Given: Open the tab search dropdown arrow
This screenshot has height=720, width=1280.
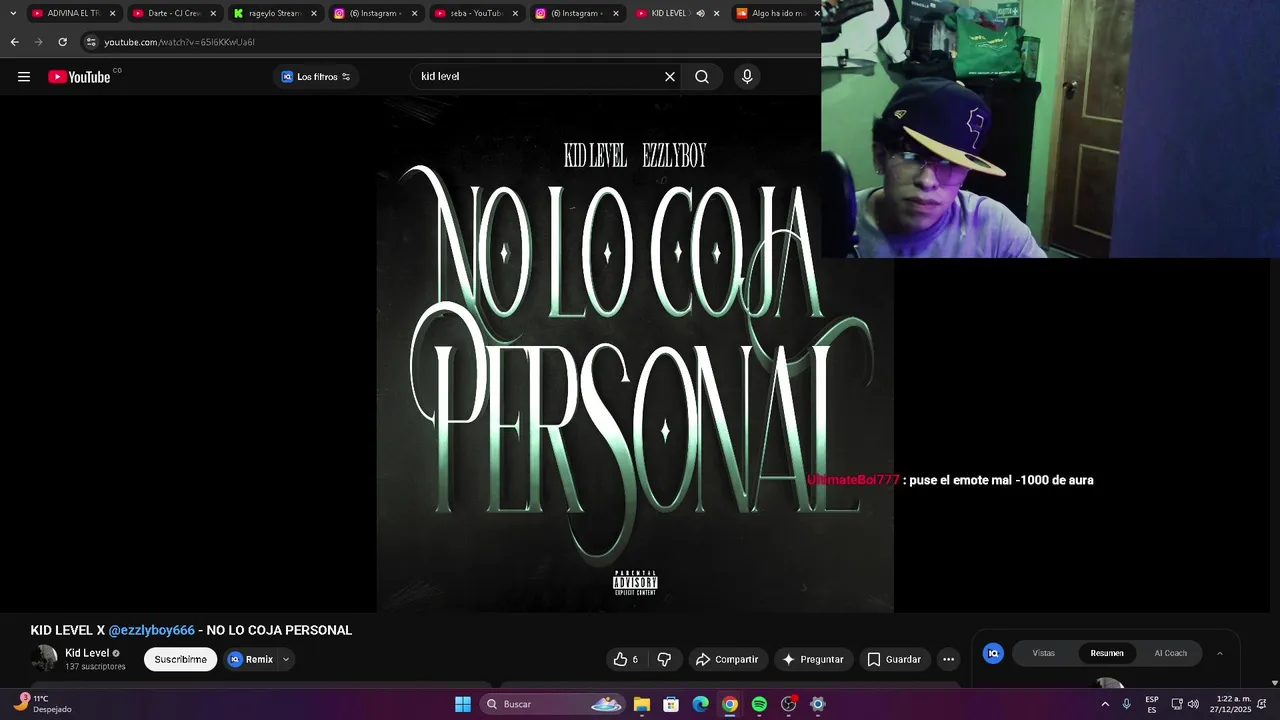Looking at the screenshot, I should coord(12,13).
